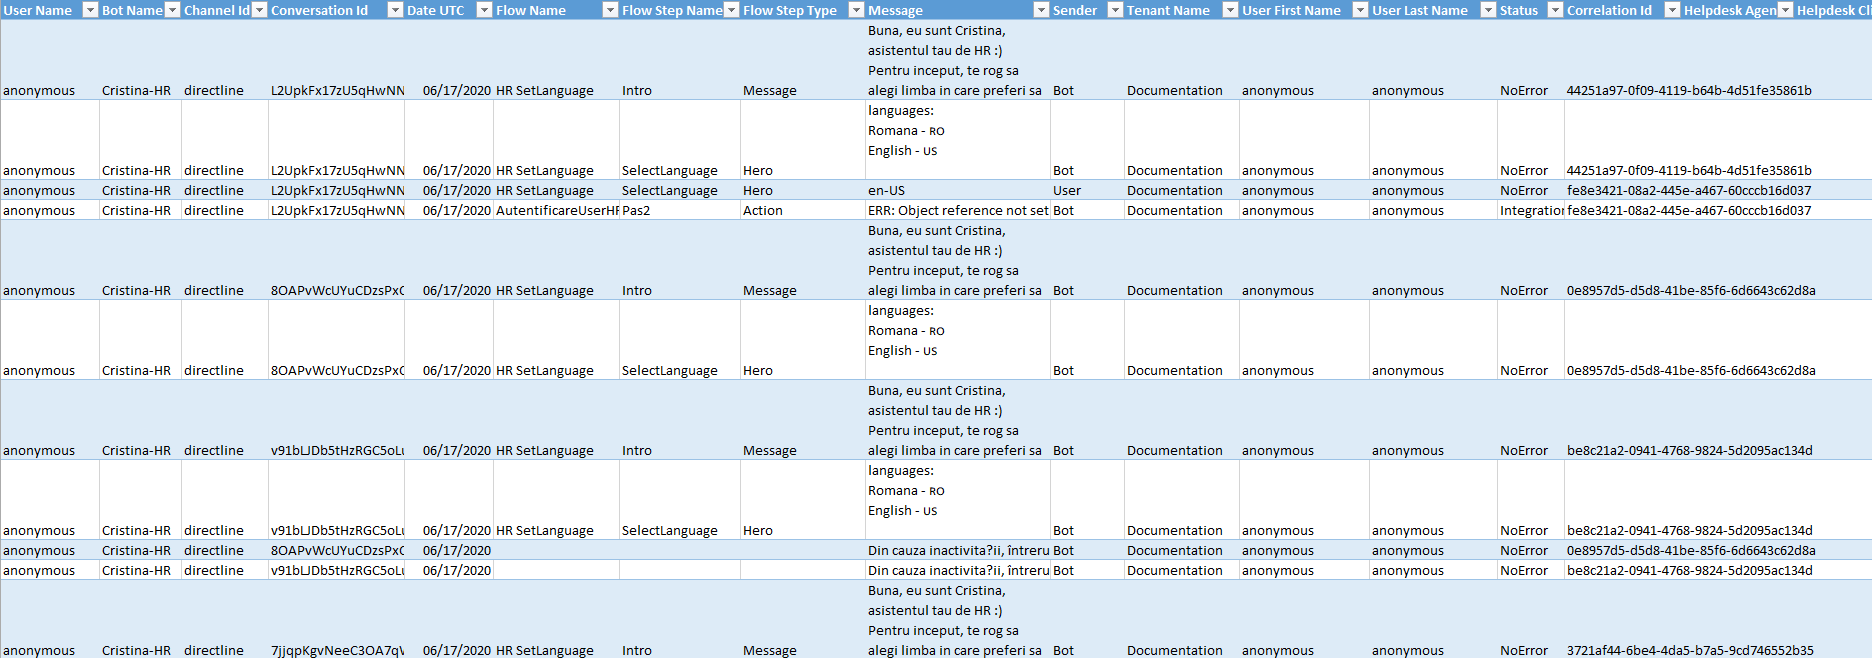
Task: Open the Tenant Name filter dropdown
Action: coord(1230,10)
